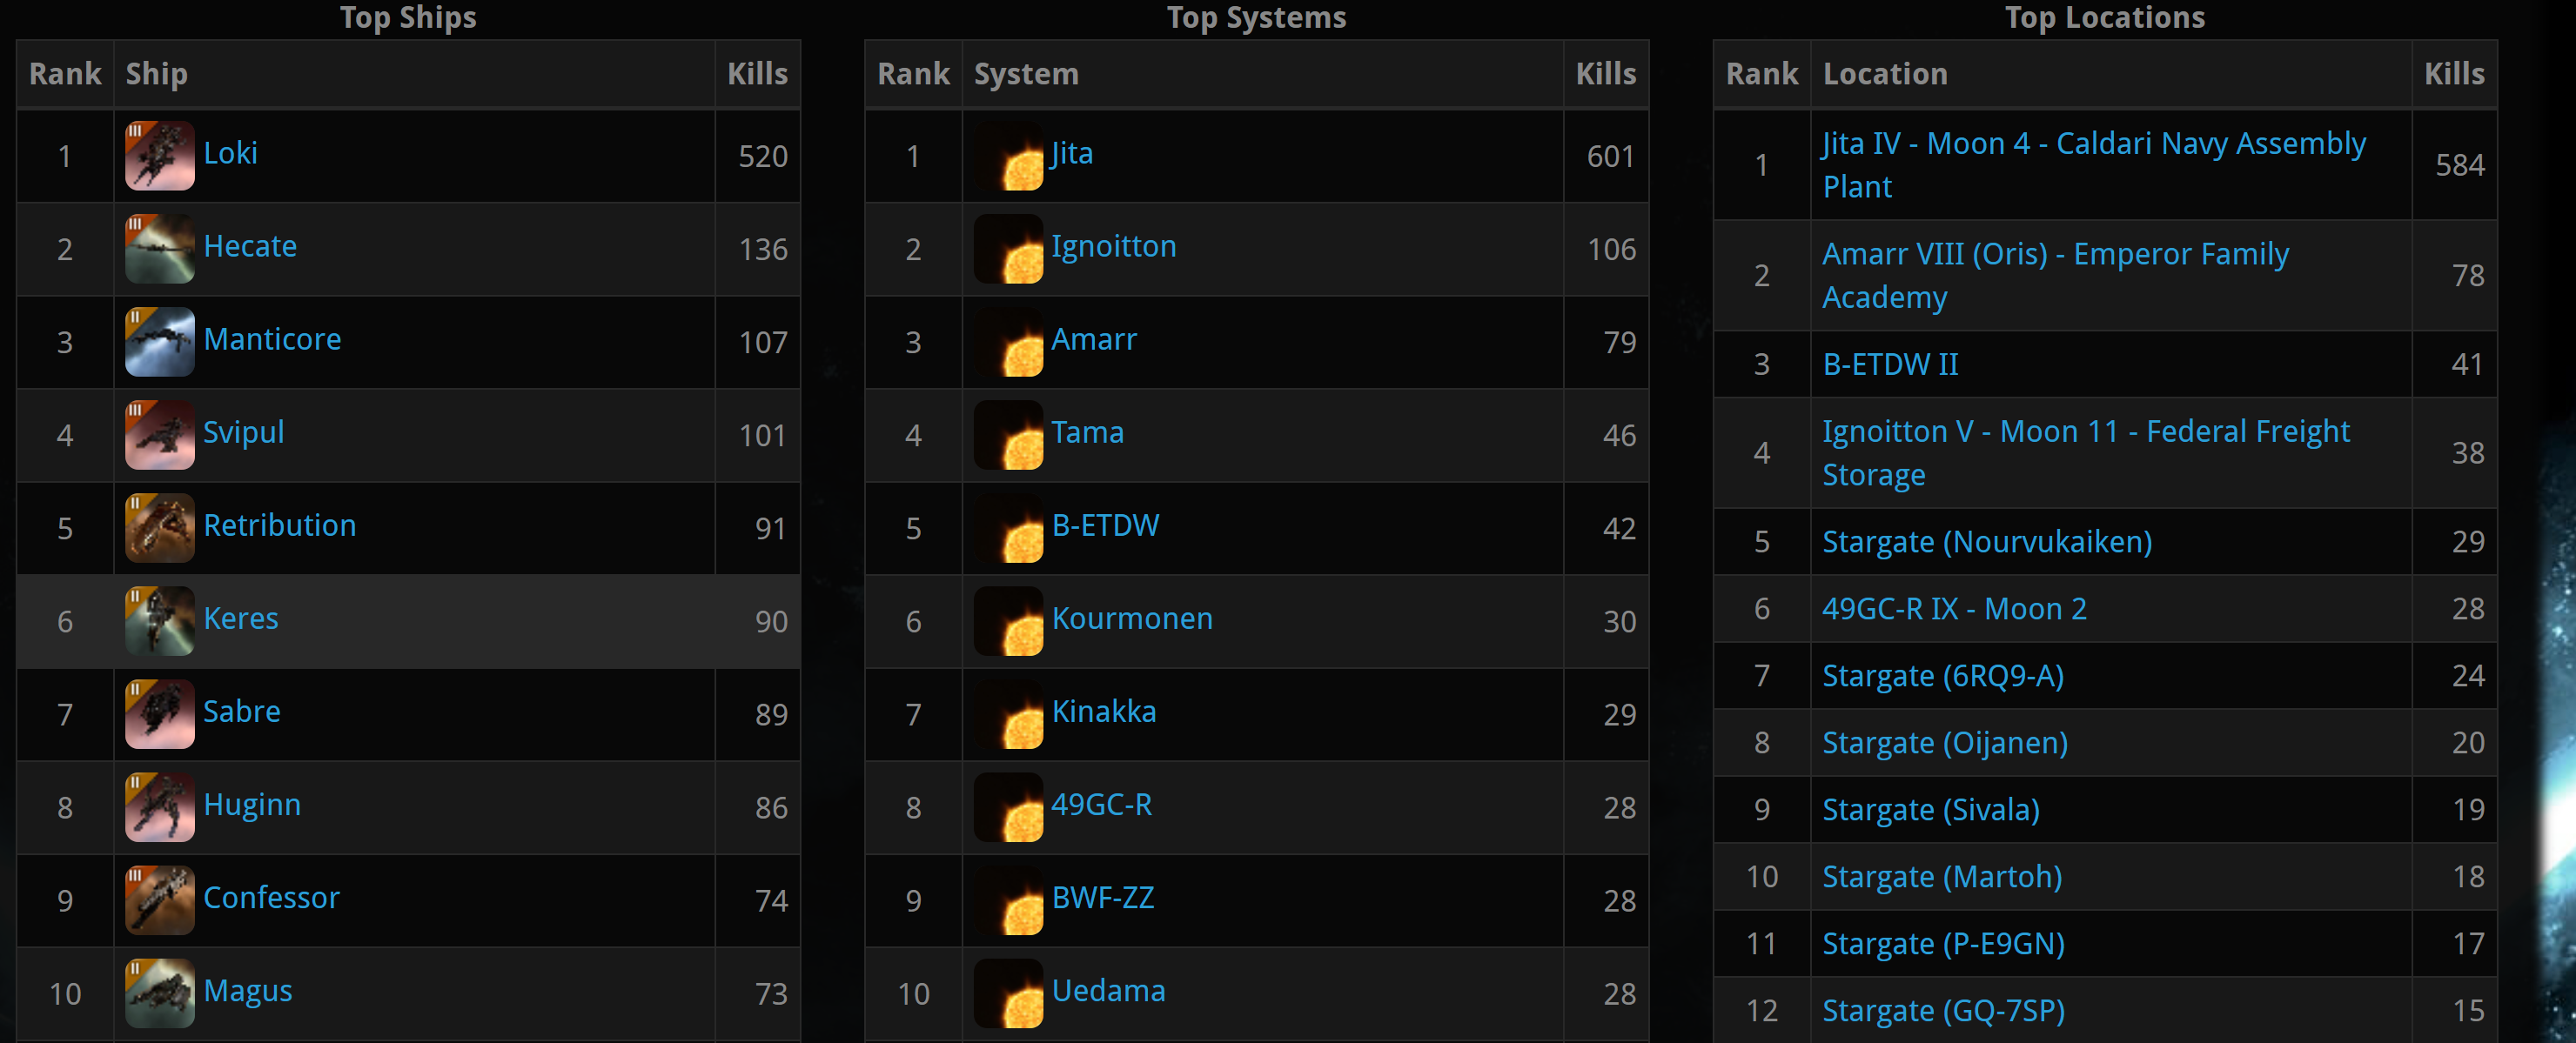Open the Stargate (6RQ9-A) link
The width and height of the screenshot is (2576, 1043).
point(1943,676)
